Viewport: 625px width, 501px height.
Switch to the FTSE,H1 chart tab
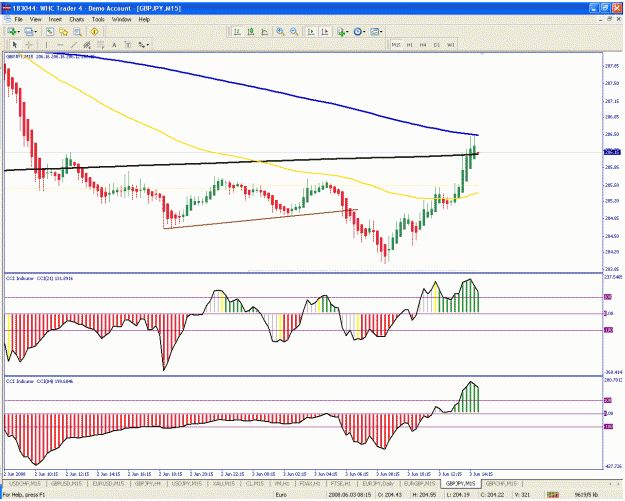341,484
